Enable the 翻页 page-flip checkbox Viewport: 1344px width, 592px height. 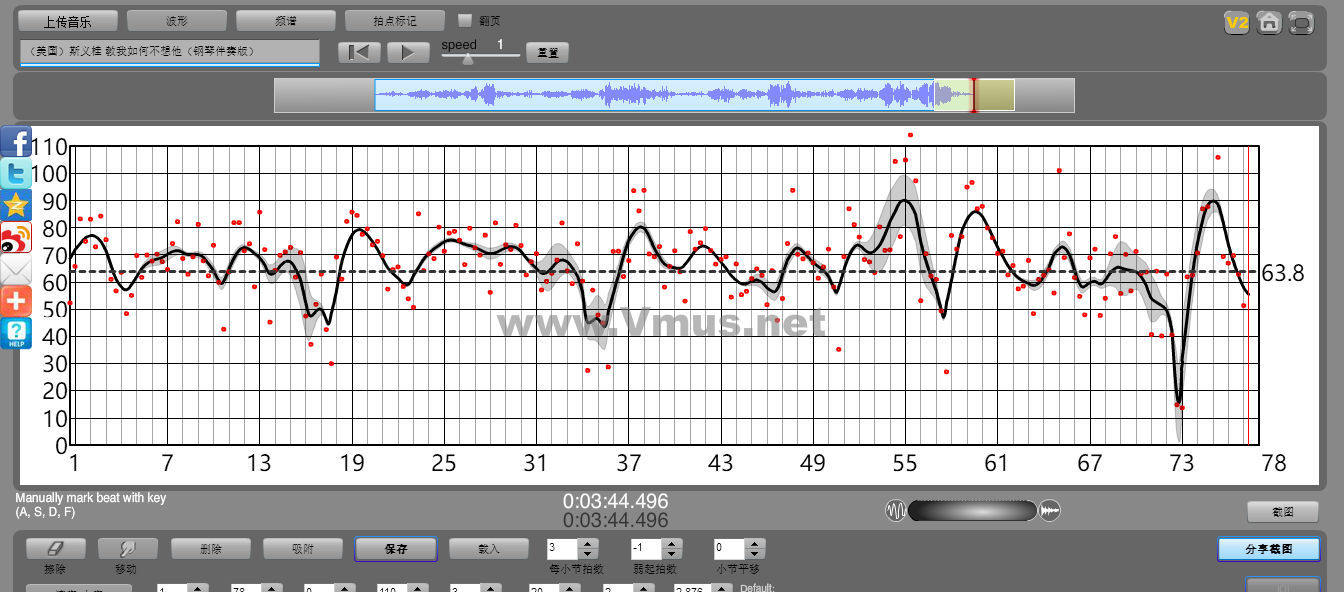(x=465, y=20)
